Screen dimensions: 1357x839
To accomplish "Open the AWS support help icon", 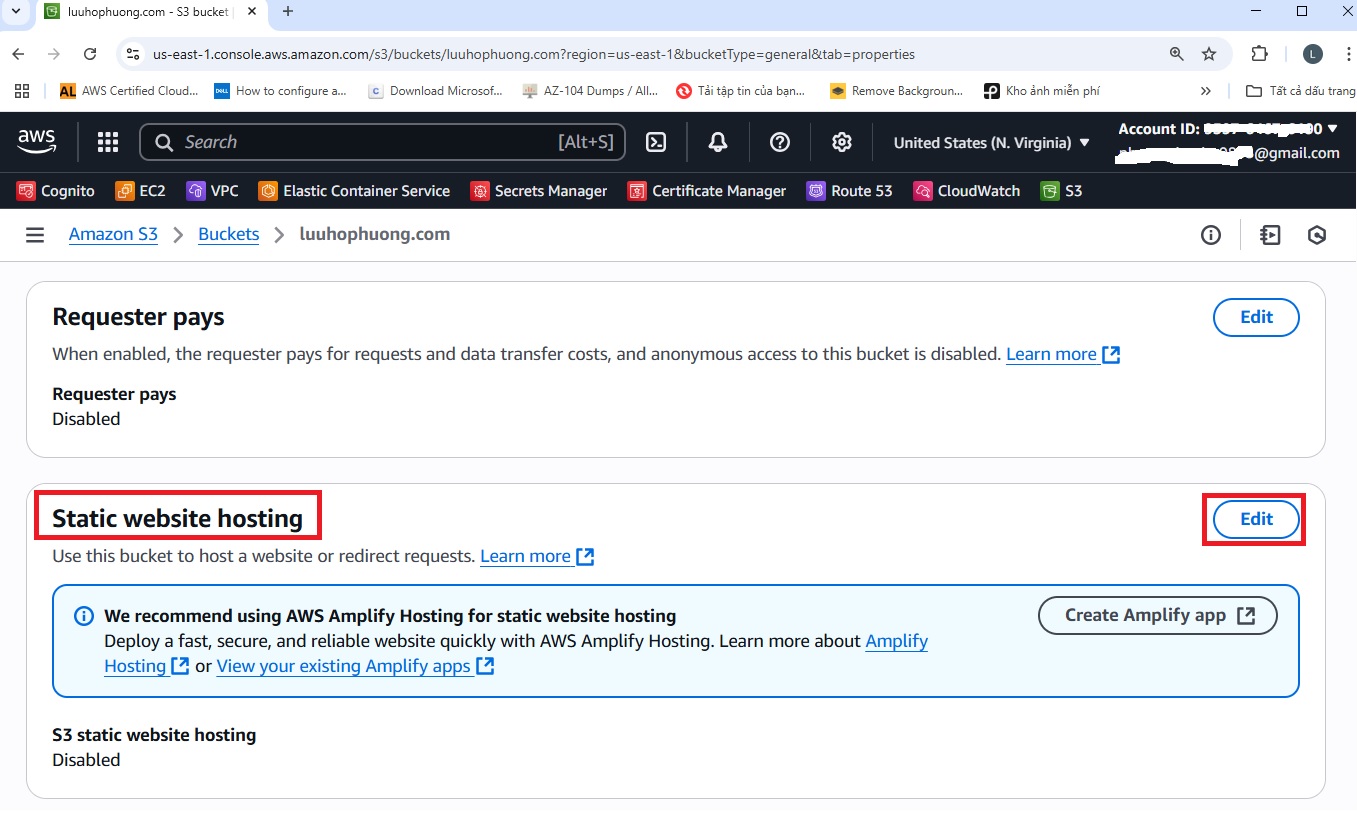I will click(780, 143).
